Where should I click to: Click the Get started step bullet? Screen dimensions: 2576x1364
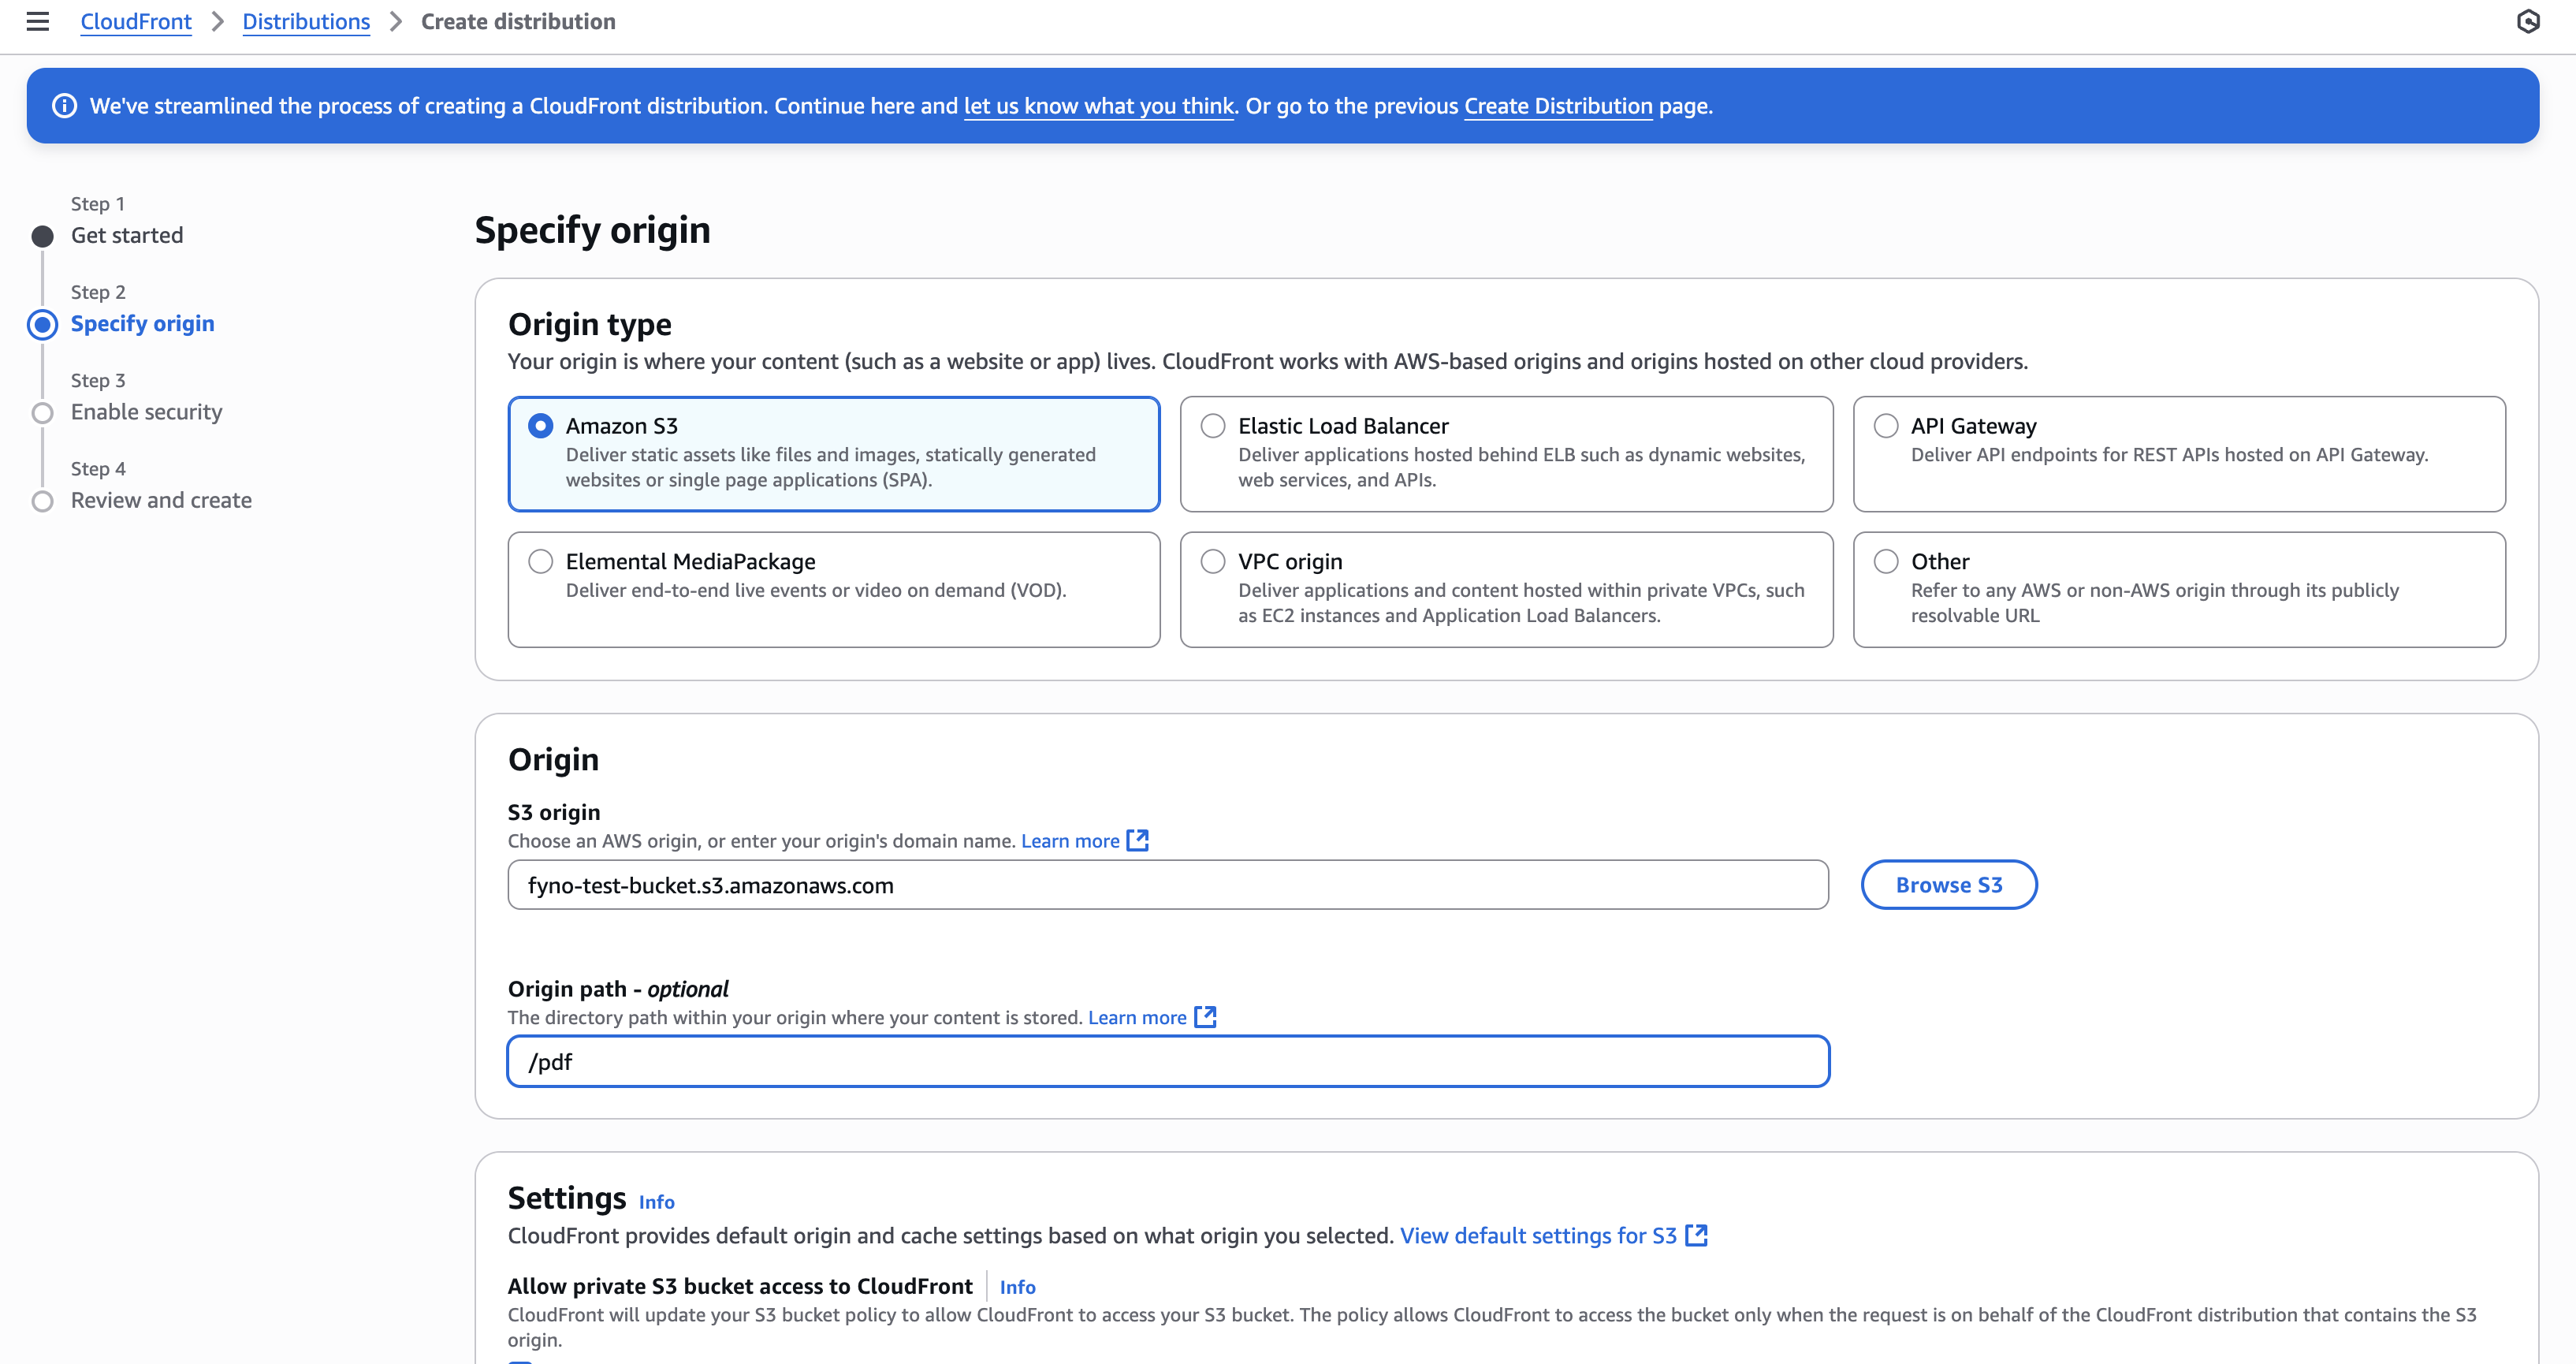[x=42, y=236]
